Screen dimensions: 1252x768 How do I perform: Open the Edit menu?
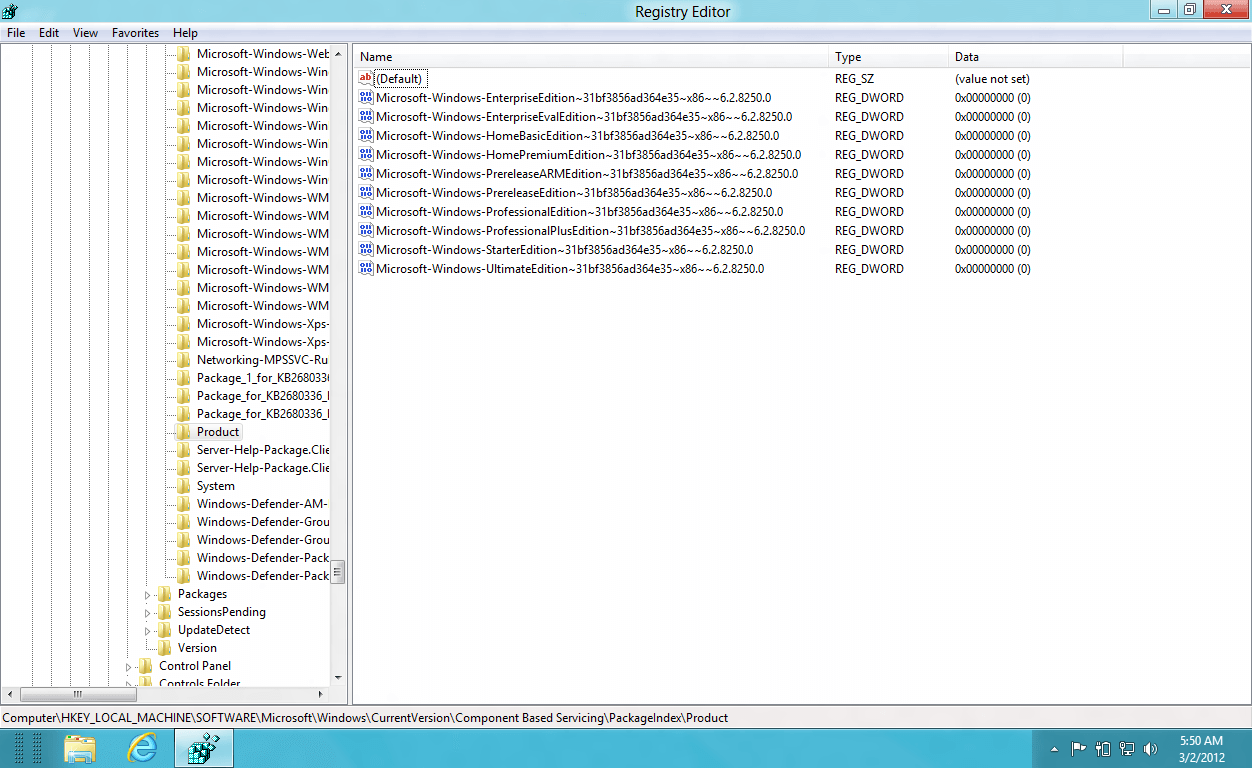(x=49, y=33)
